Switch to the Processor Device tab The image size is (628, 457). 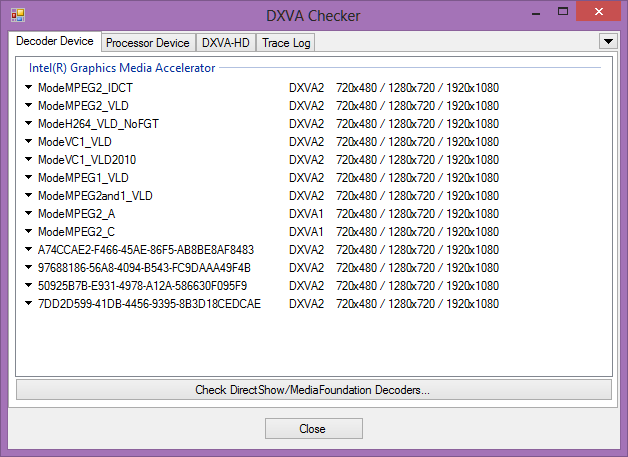pos(147,43)
